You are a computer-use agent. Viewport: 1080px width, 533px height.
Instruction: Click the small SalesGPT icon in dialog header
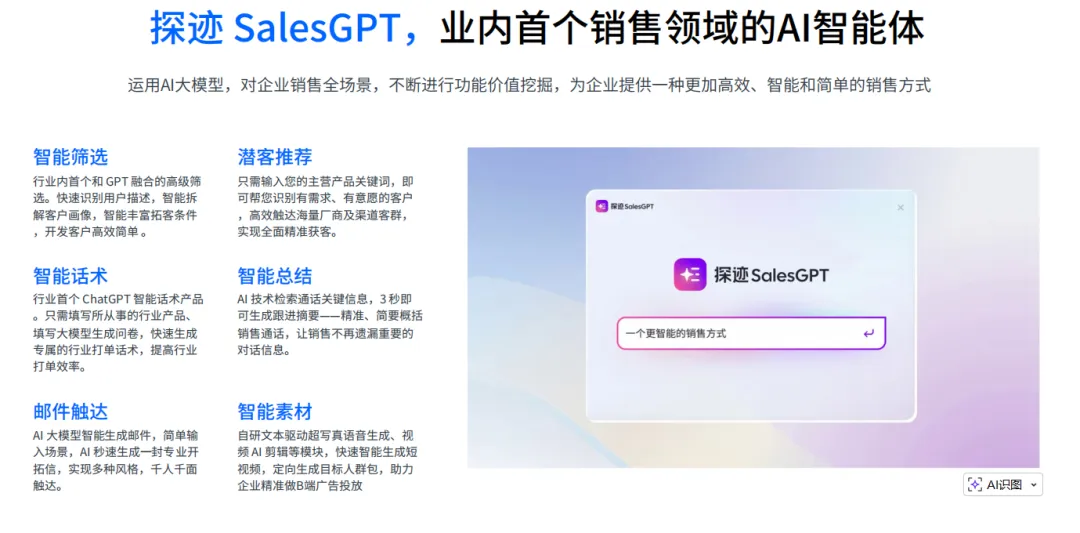point(601,207)
